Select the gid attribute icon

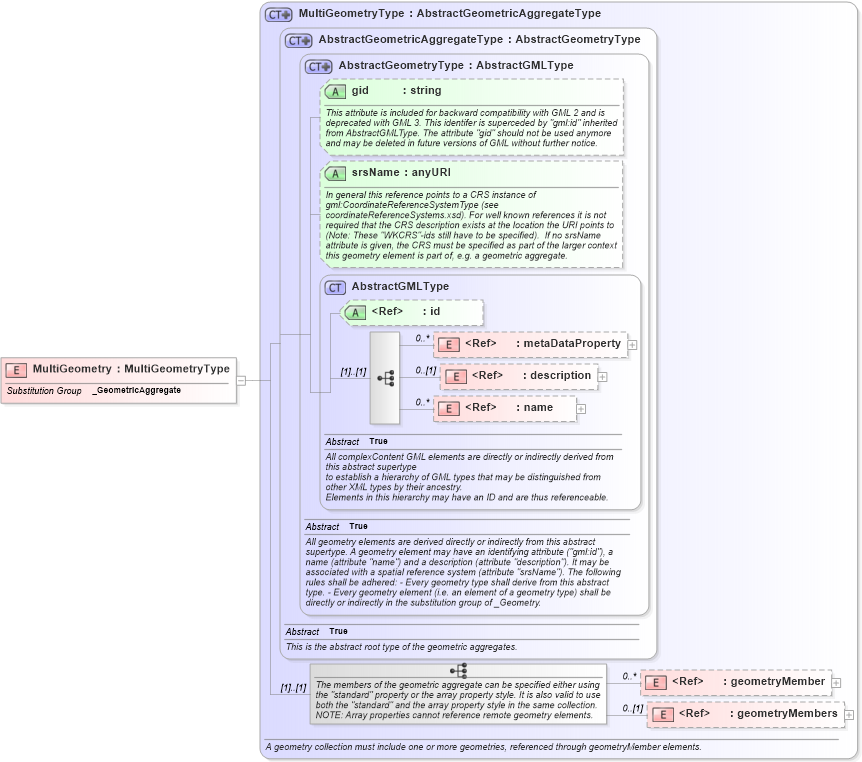(334, 90)
